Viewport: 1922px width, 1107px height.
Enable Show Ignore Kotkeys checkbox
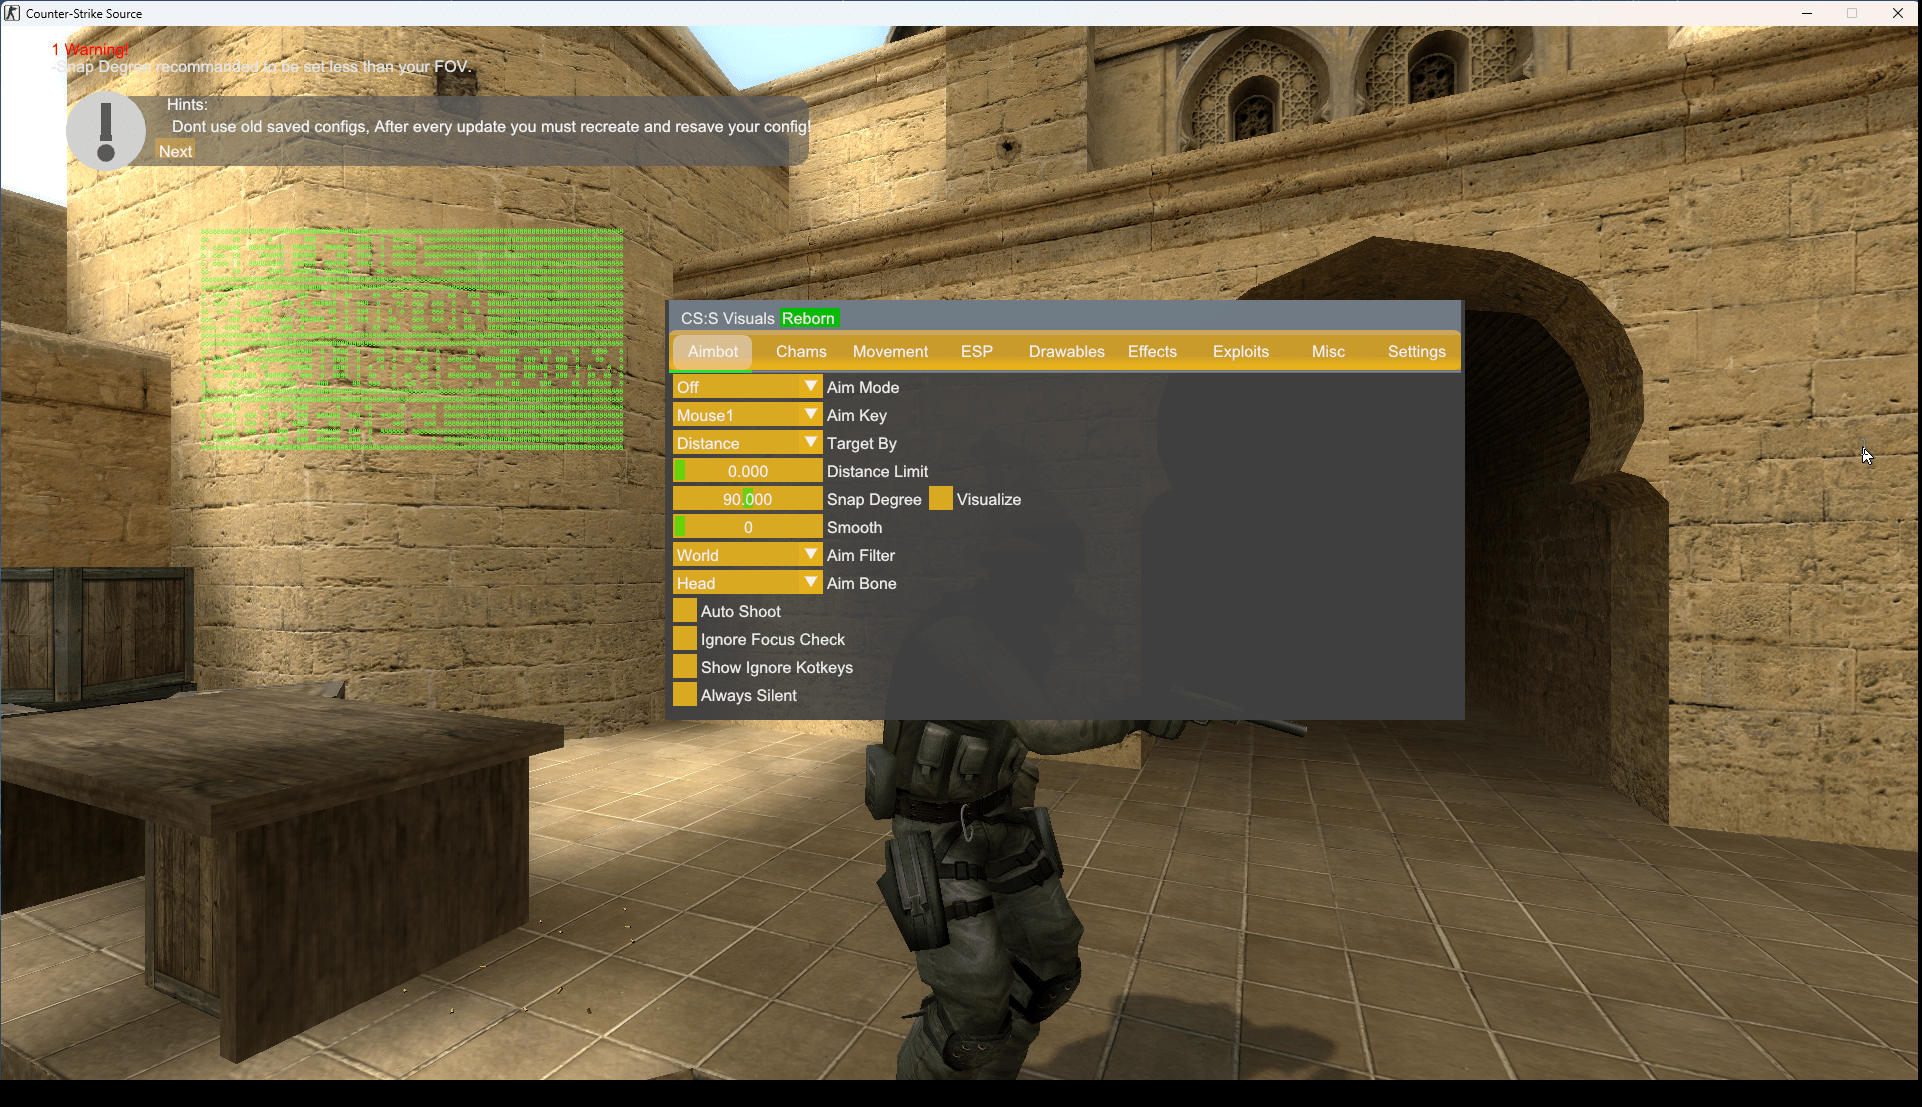[685, 667]
